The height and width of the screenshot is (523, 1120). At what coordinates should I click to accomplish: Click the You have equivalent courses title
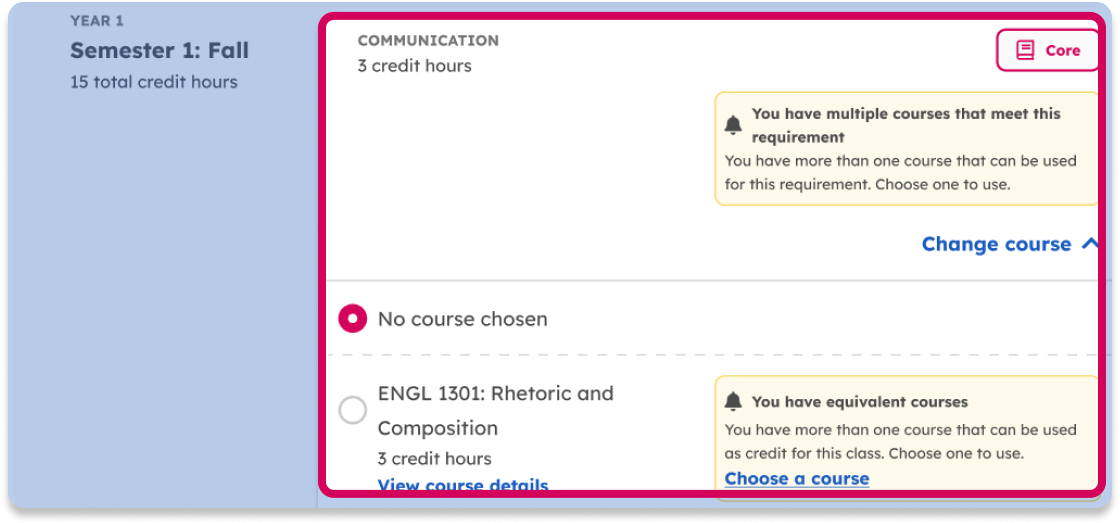pyautogui.click(x=859, y=402)
